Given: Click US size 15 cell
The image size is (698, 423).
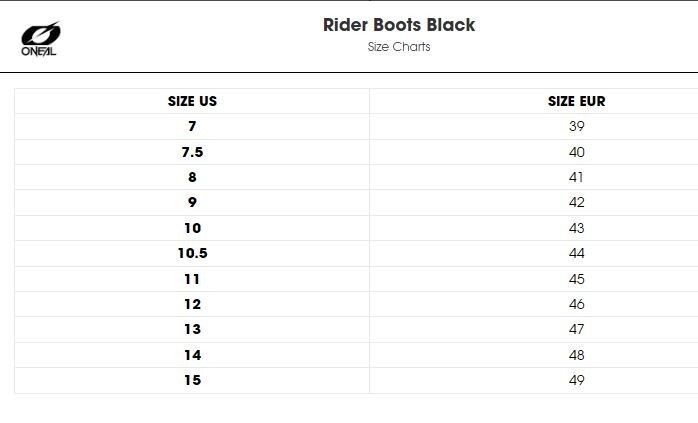Looking at the screenshot, I should (x=192, y=380).
